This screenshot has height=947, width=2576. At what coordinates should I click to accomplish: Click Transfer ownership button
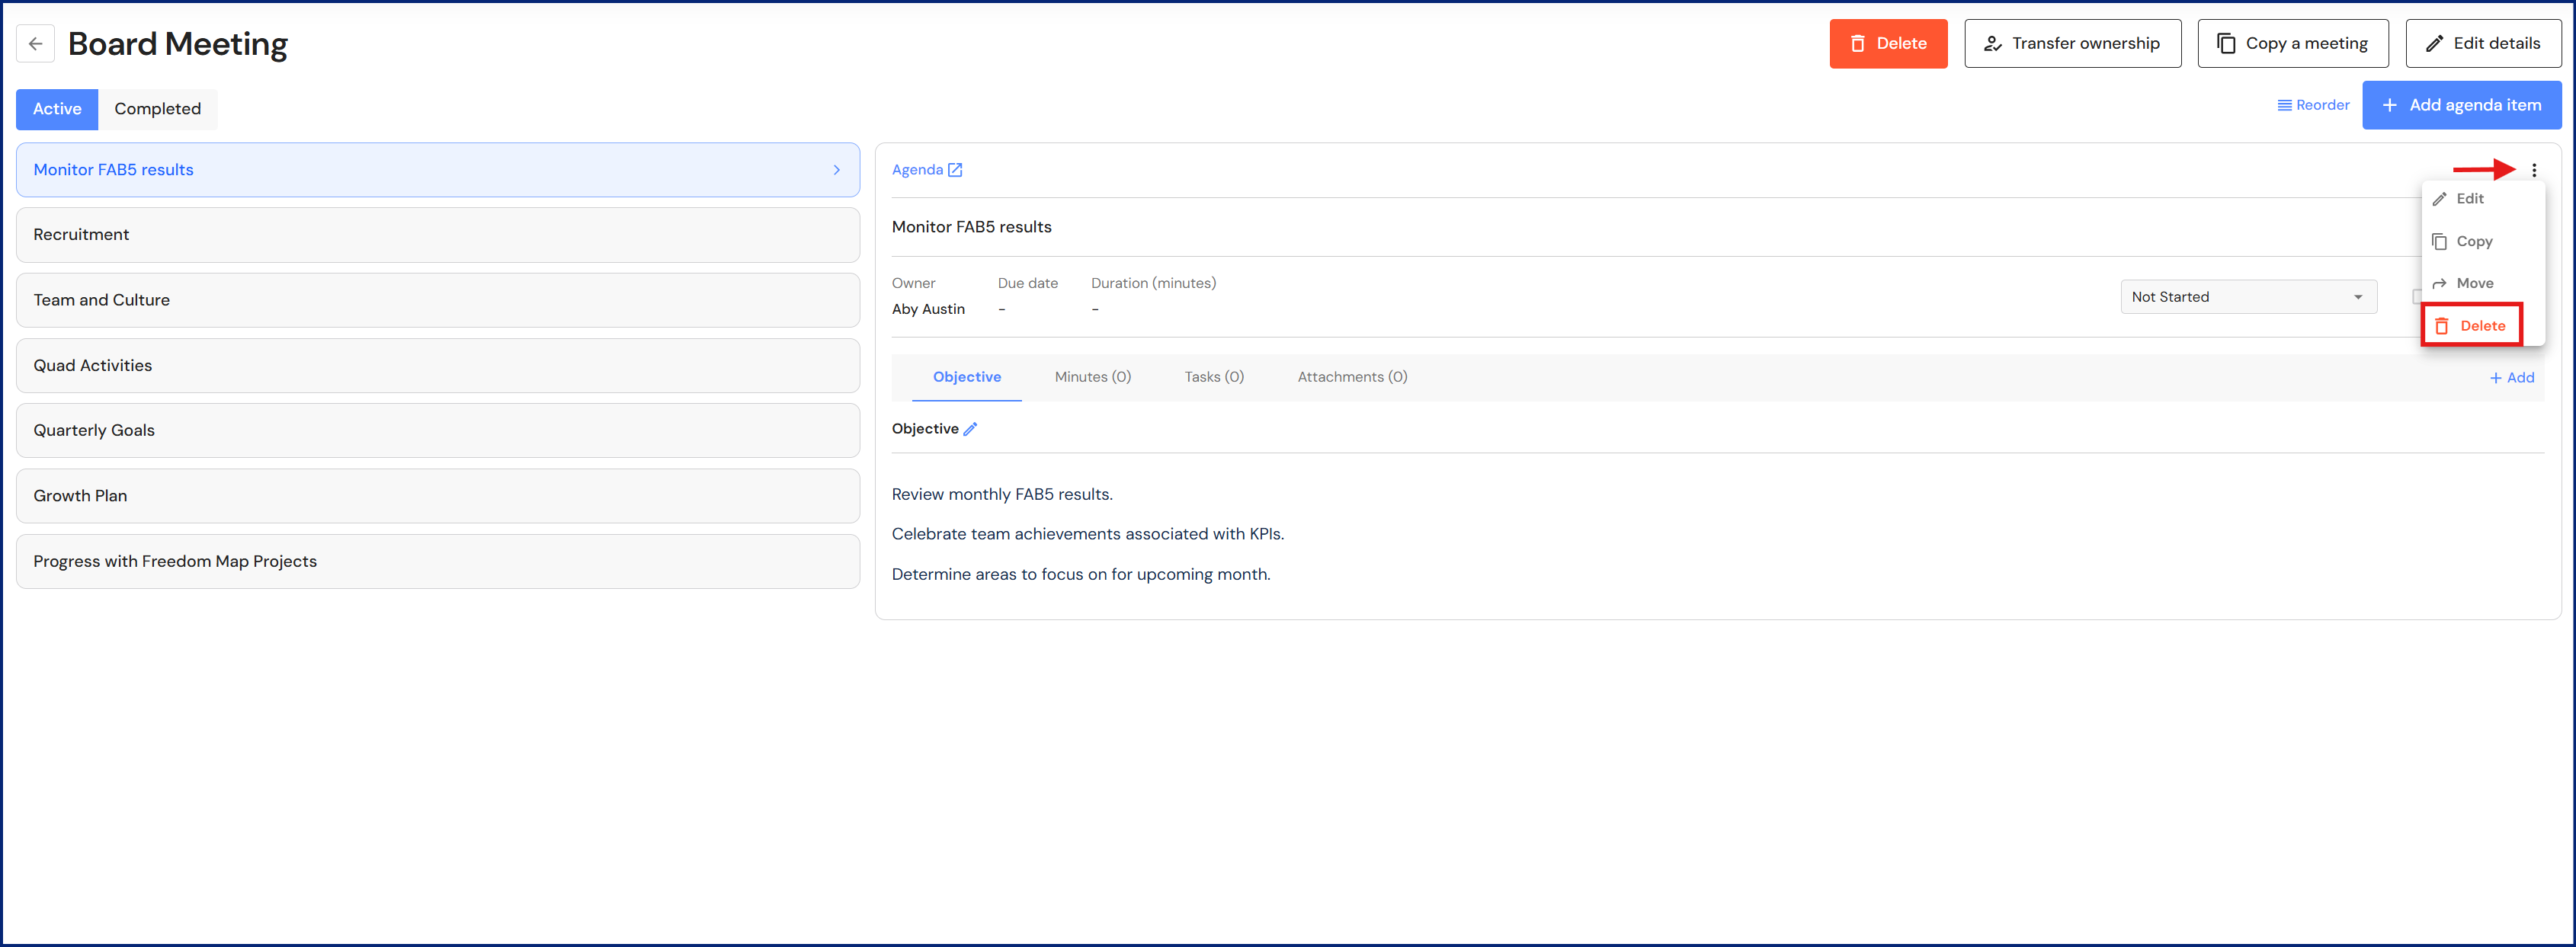tap(2072, 44)
